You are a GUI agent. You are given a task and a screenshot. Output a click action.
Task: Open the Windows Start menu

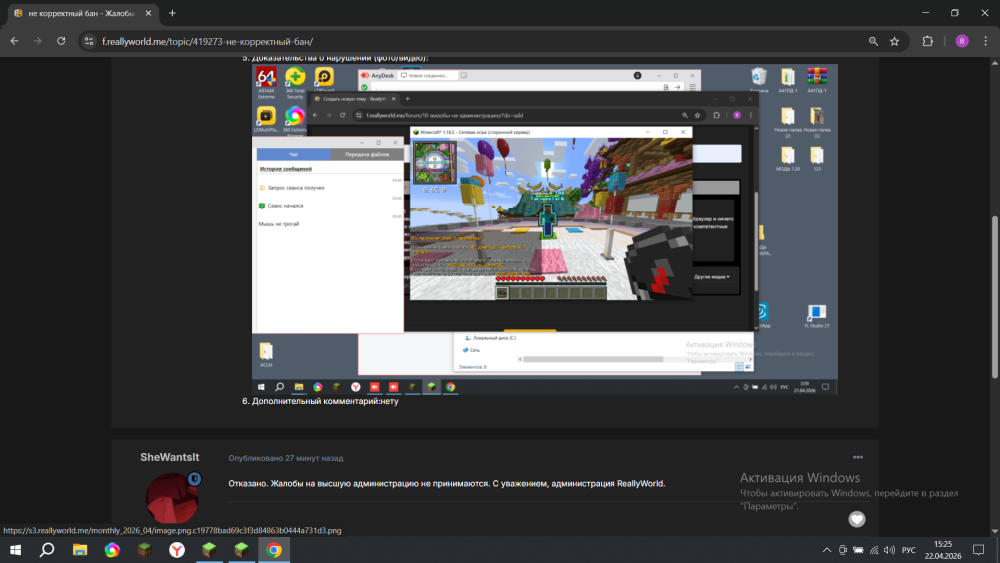pos(15,550)
